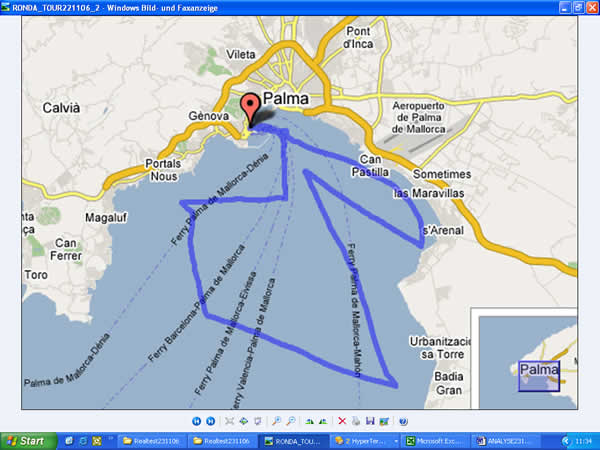Zoom out with the magnifier minus icon

(x=291, y=422)
